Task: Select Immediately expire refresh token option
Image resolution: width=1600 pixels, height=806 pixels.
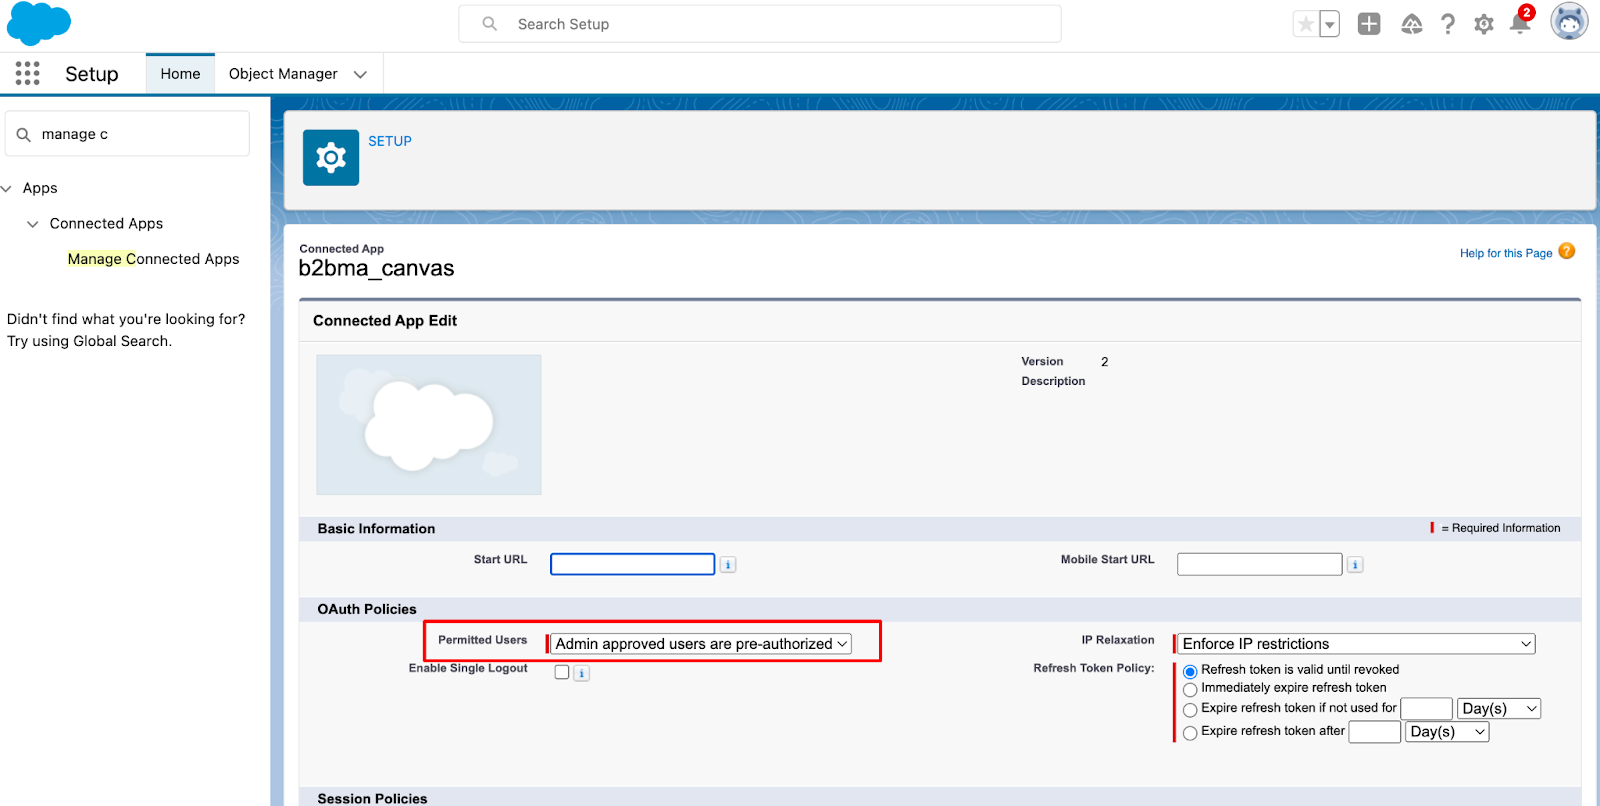Action: (x=1190, y=689)
